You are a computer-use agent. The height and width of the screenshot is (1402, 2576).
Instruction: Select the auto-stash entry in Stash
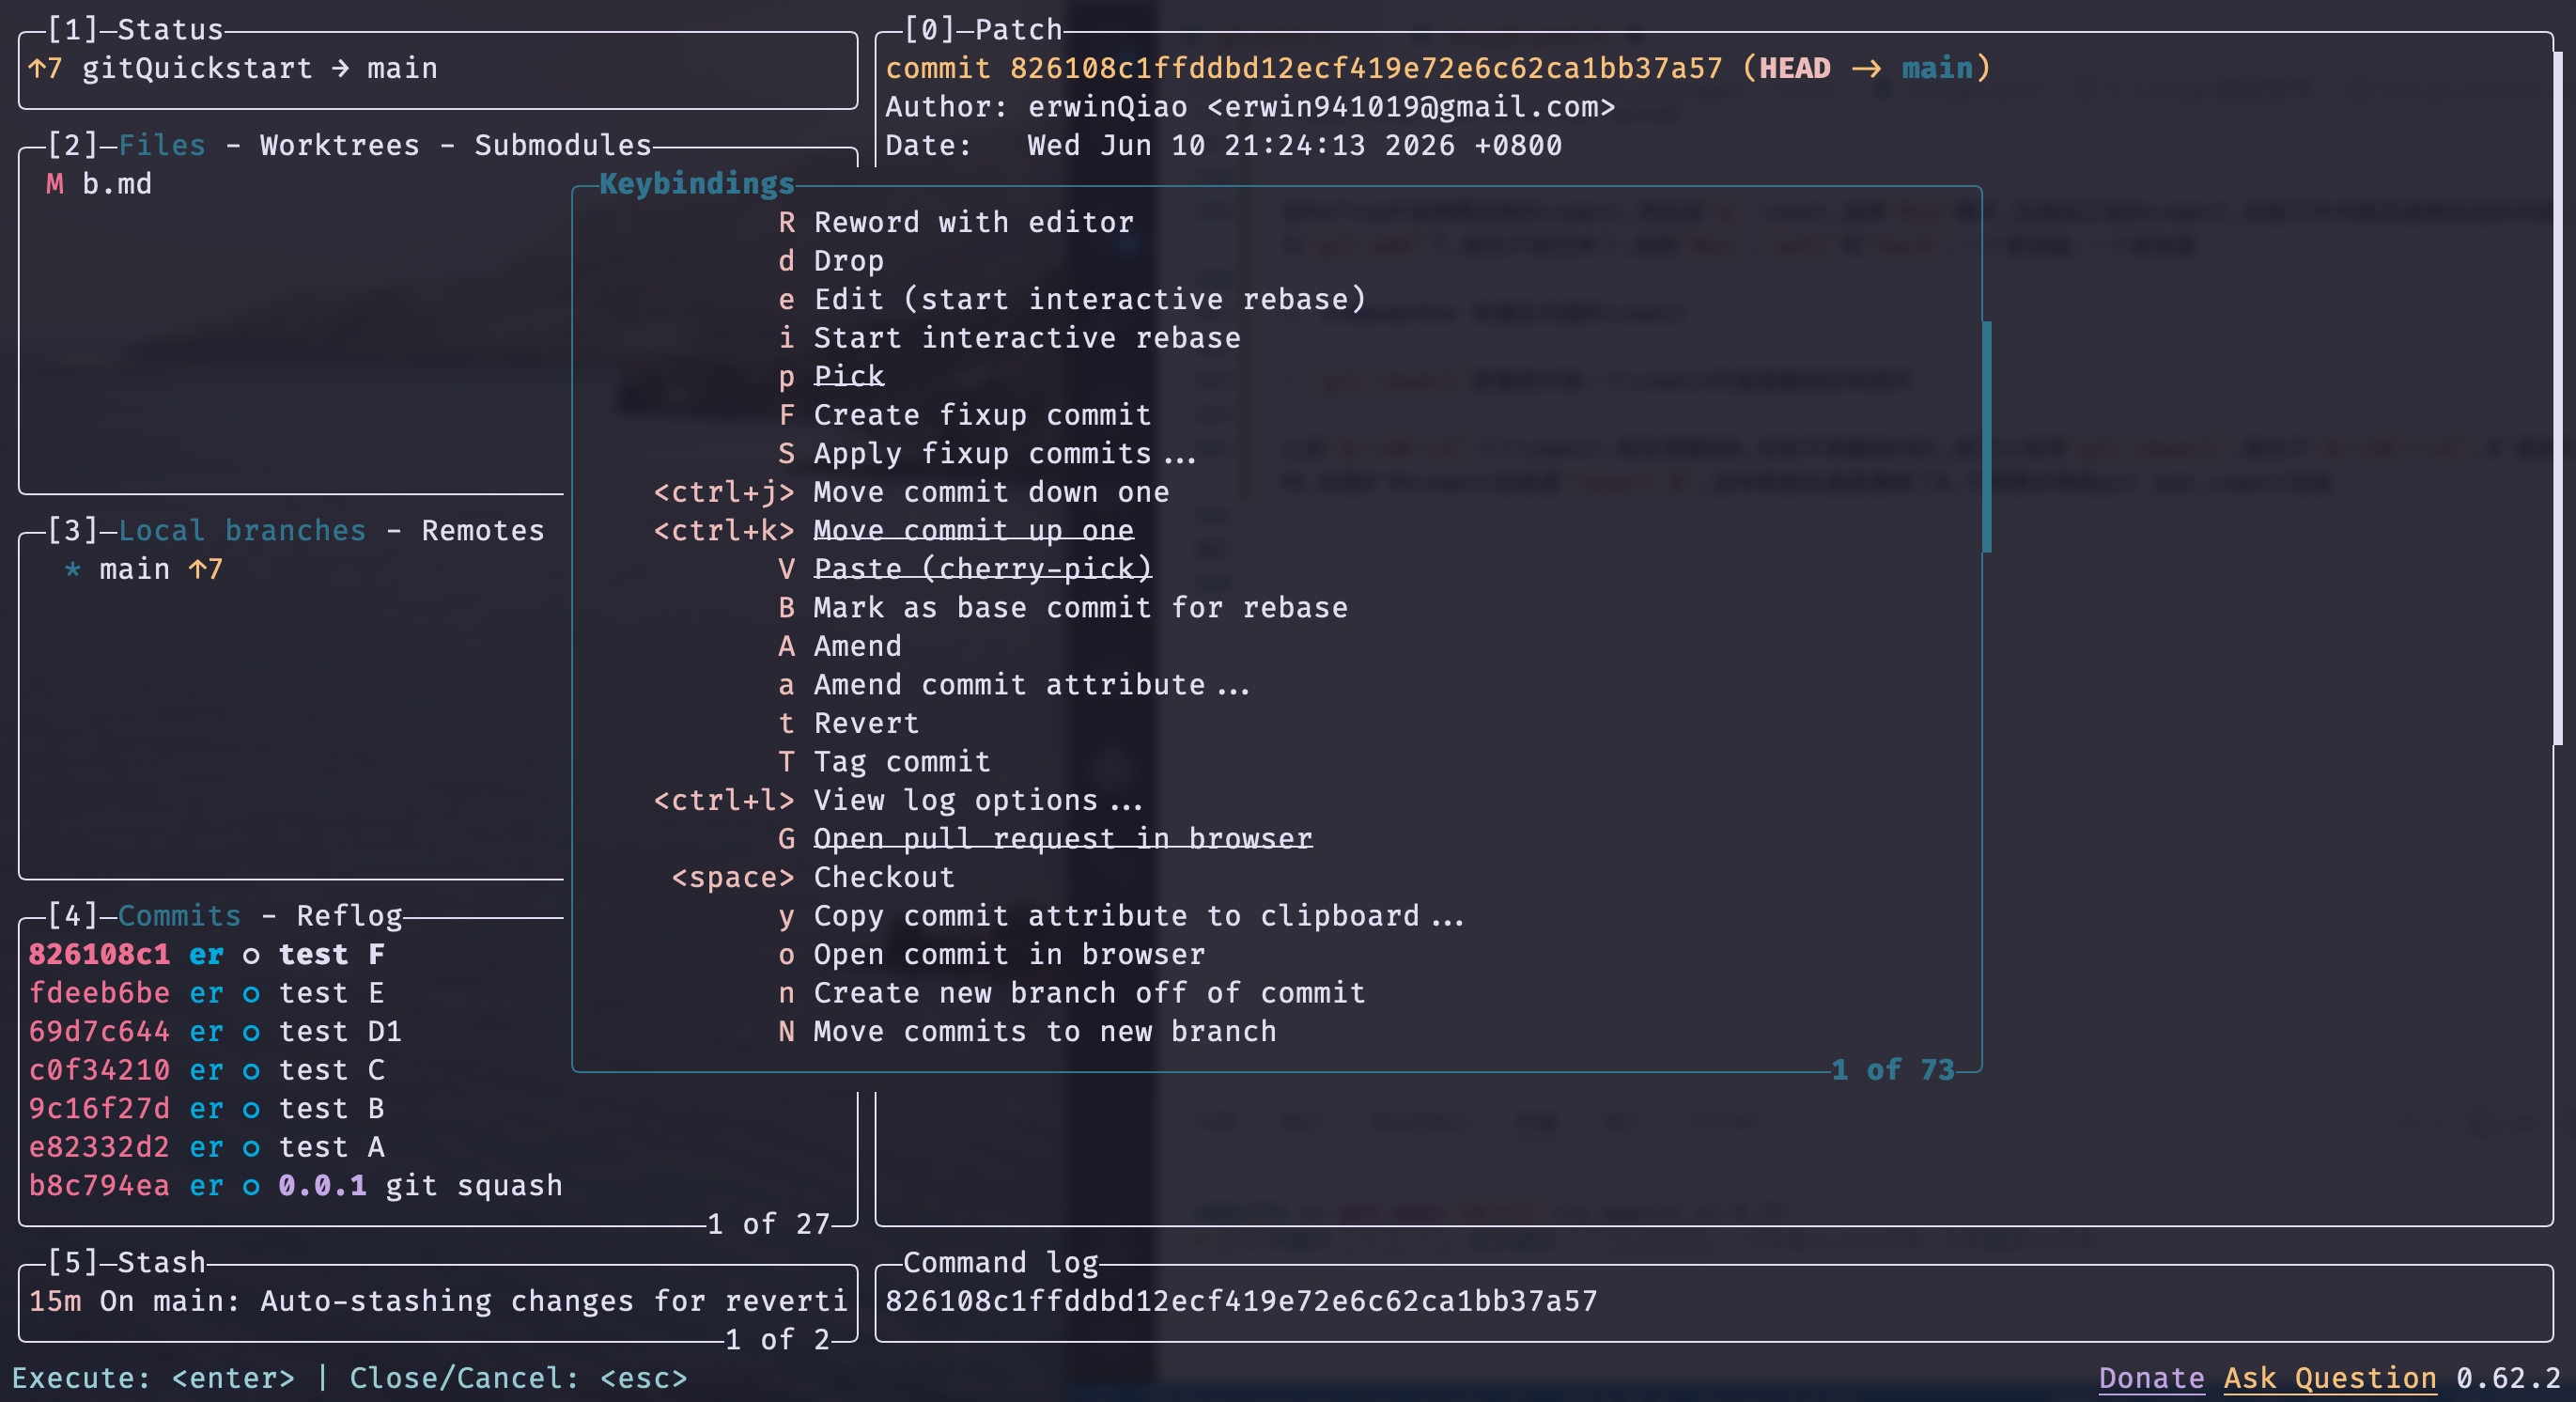click(438, 1301)
